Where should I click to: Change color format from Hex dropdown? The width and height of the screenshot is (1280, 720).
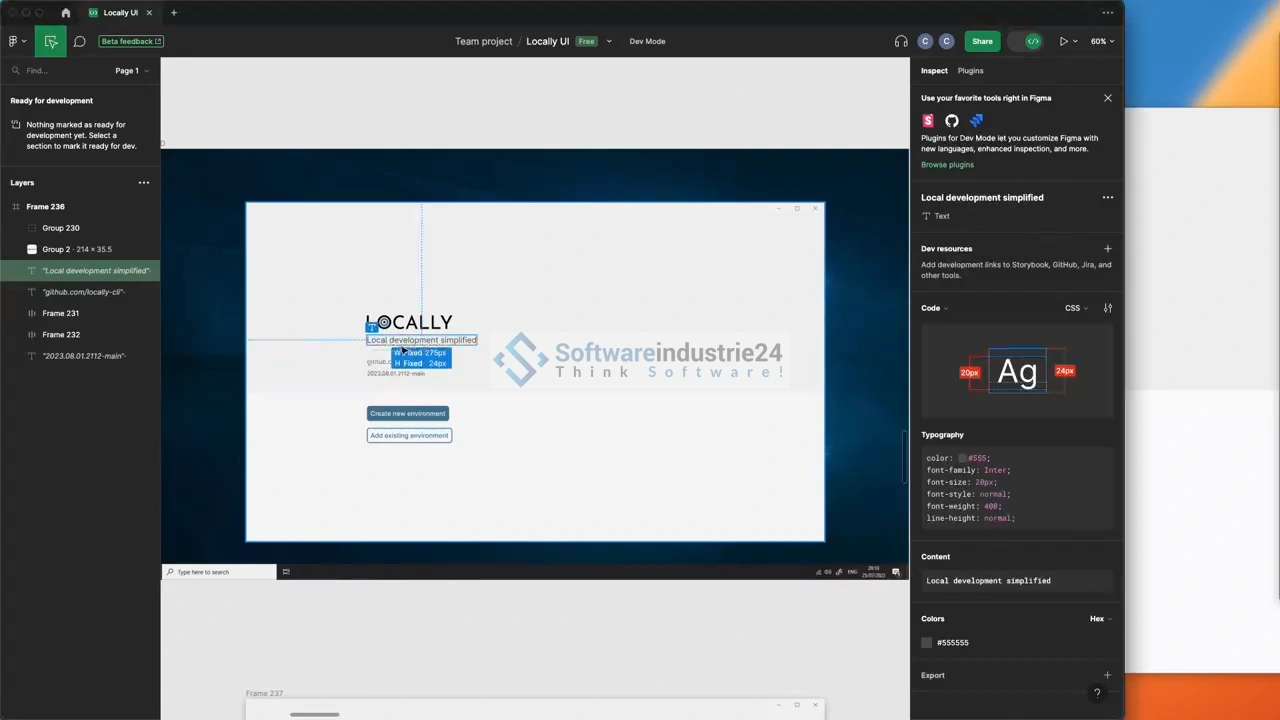[1100, 619]
